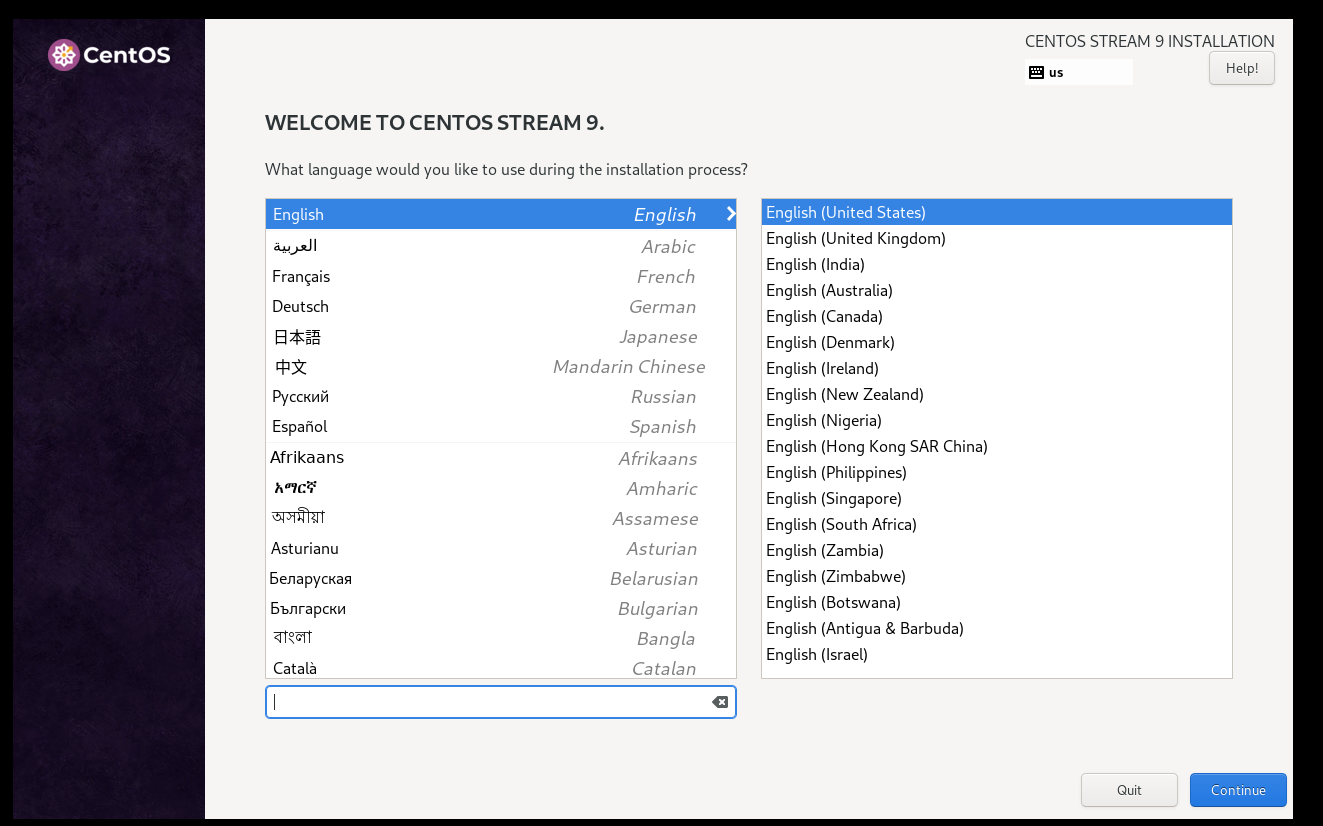Viewport: 1323px width, 826px height.
Task: Select English (Australia) locale
Action: [x=997, y=290]
